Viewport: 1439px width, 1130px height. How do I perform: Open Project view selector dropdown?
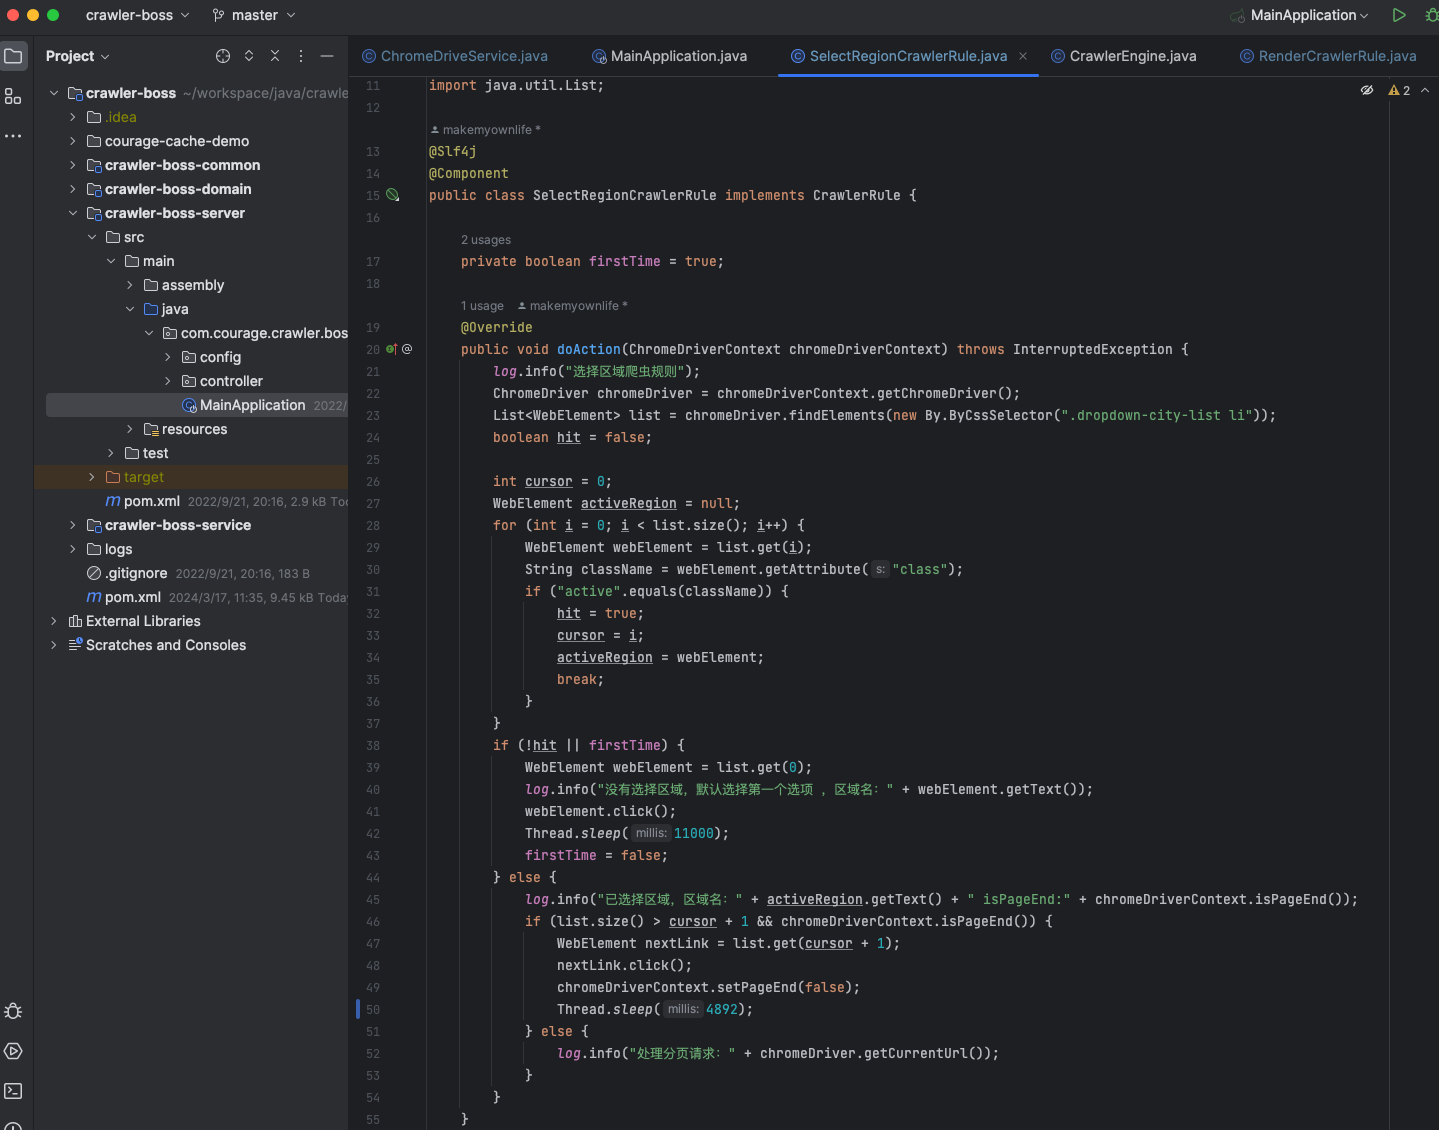point(77,56)
